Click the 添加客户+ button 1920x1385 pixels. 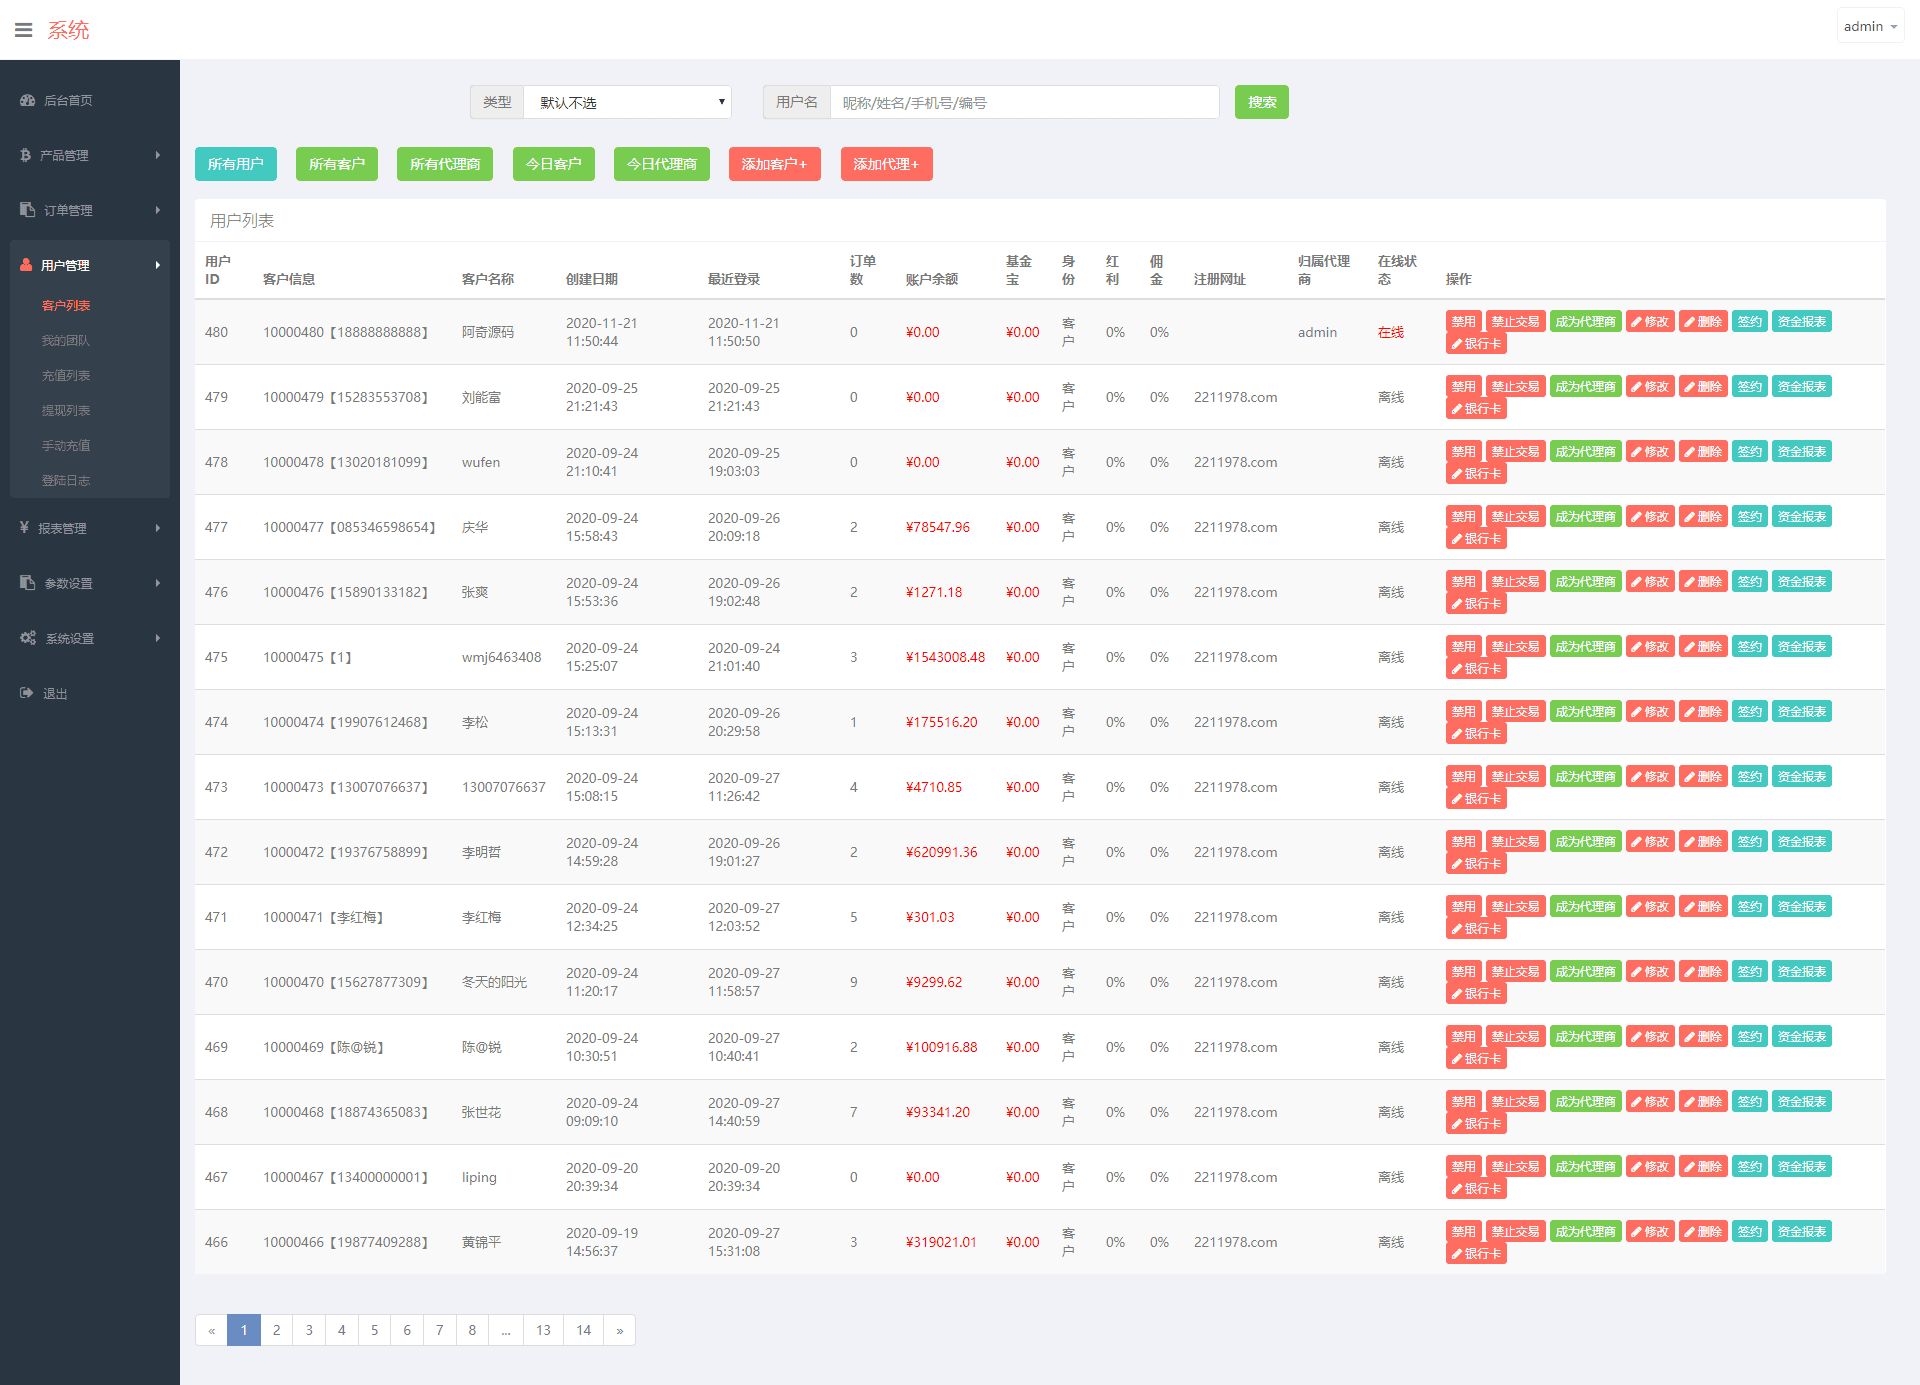[x=774, y=164]
